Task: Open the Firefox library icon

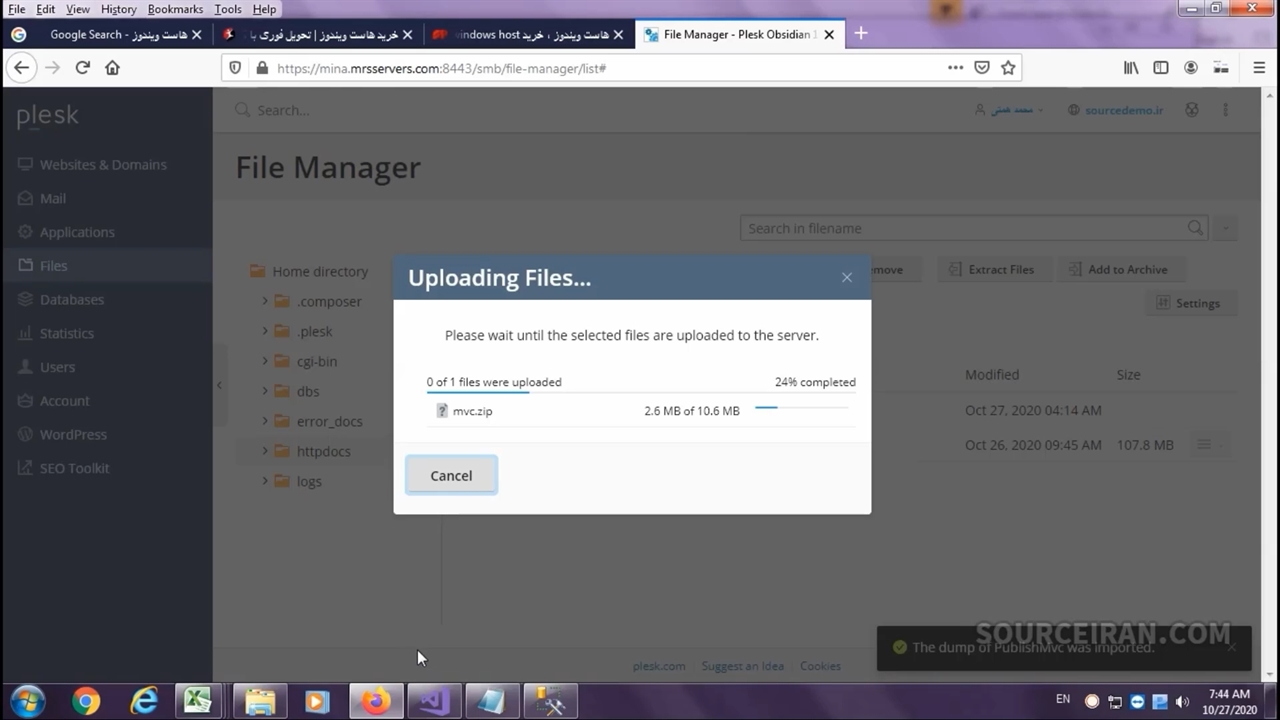Action: tap(1131, 68)
